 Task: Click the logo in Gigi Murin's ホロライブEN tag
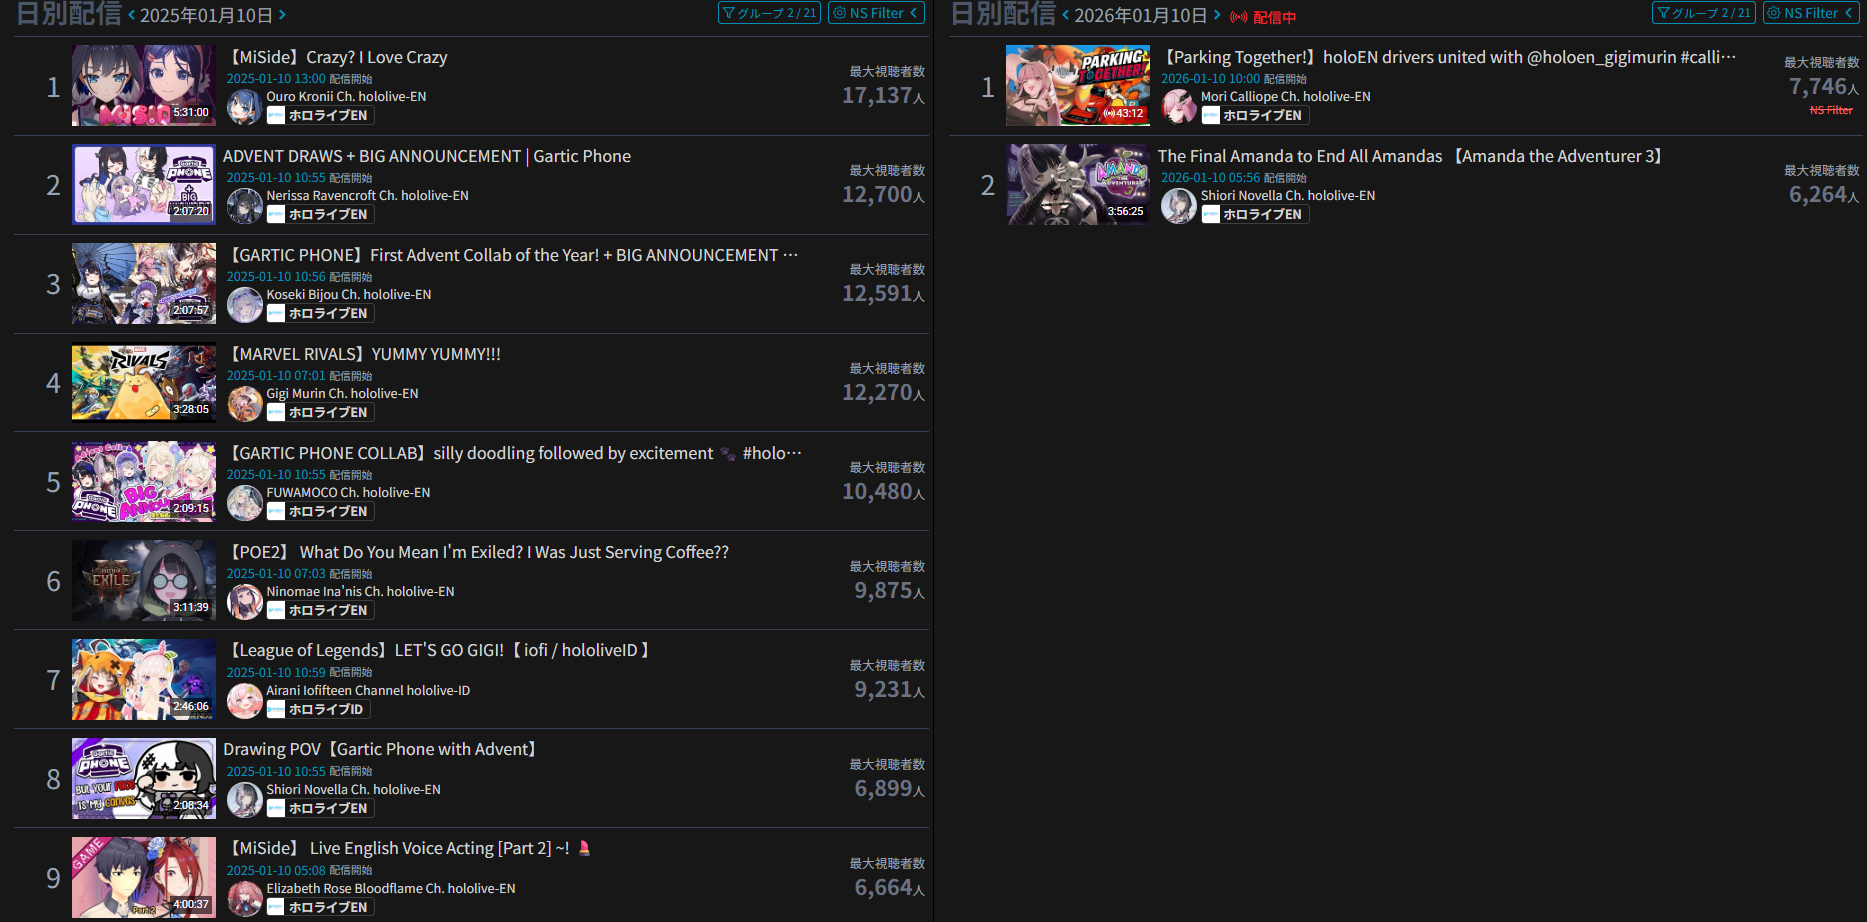pyautogui.click(x=276, y=412)
